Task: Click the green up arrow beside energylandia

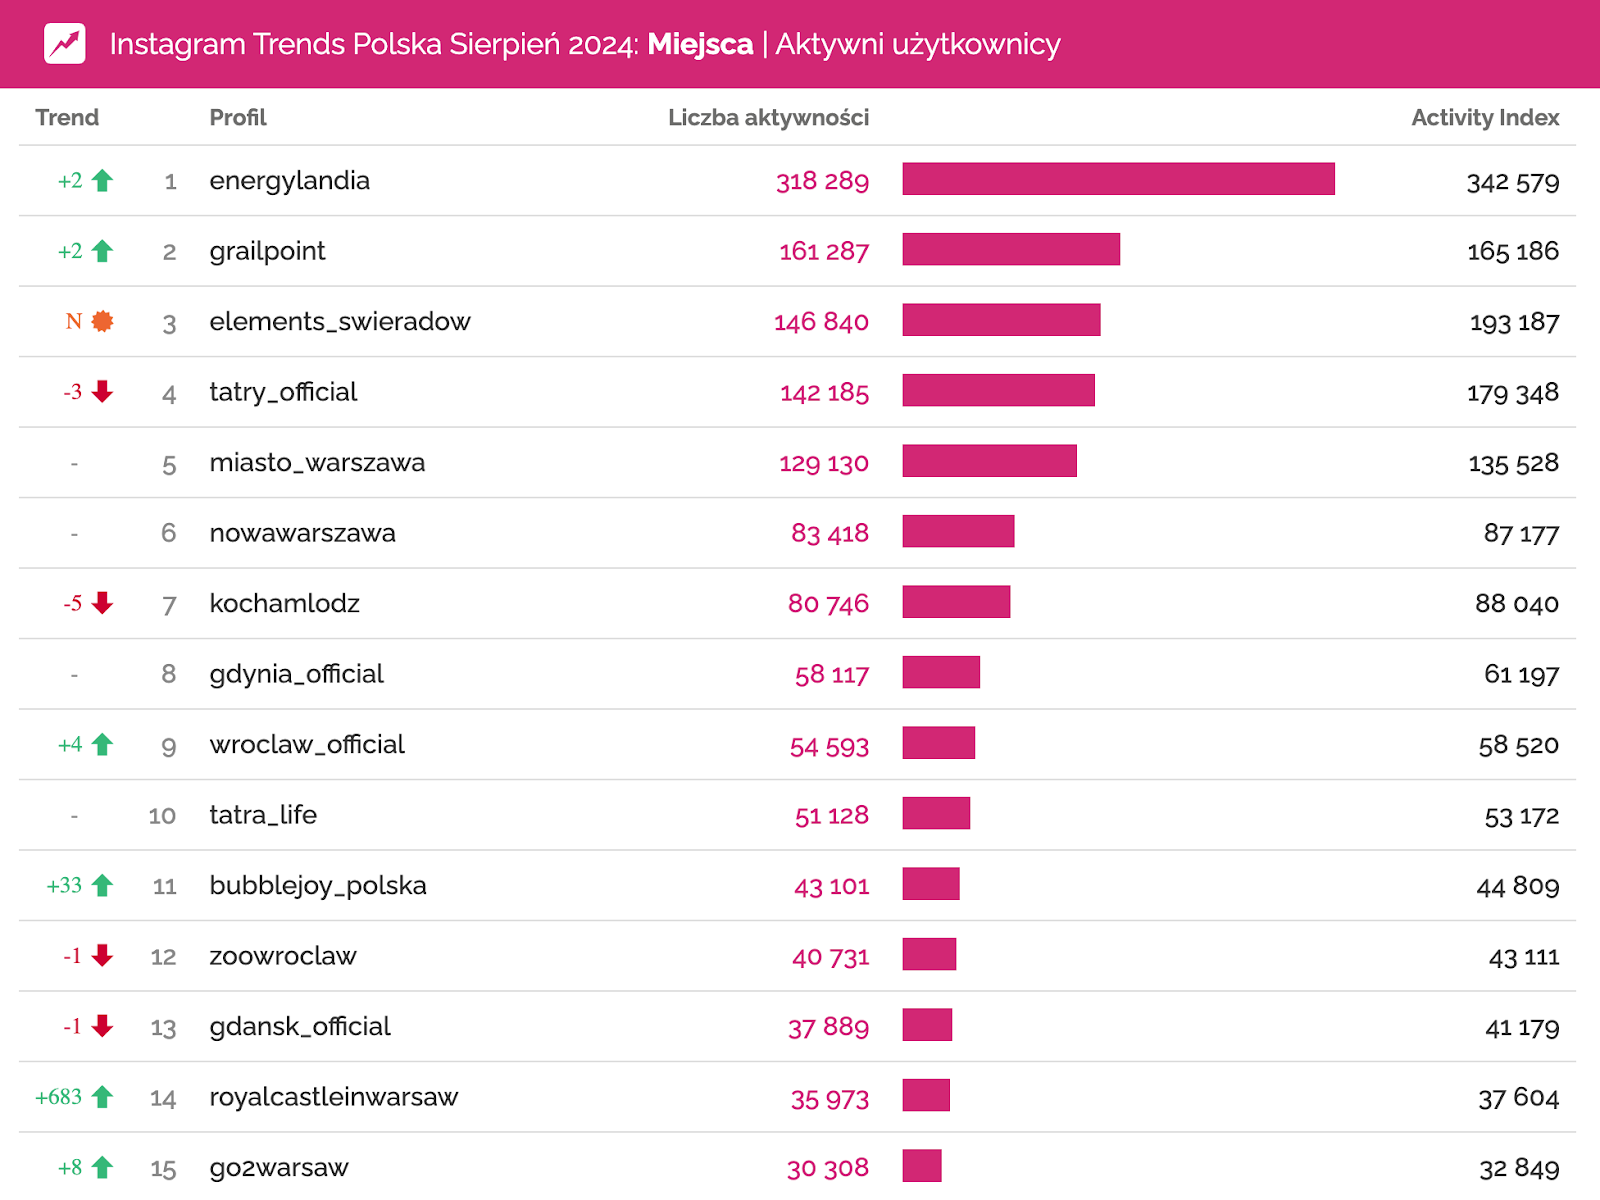Action: (102, 181)
